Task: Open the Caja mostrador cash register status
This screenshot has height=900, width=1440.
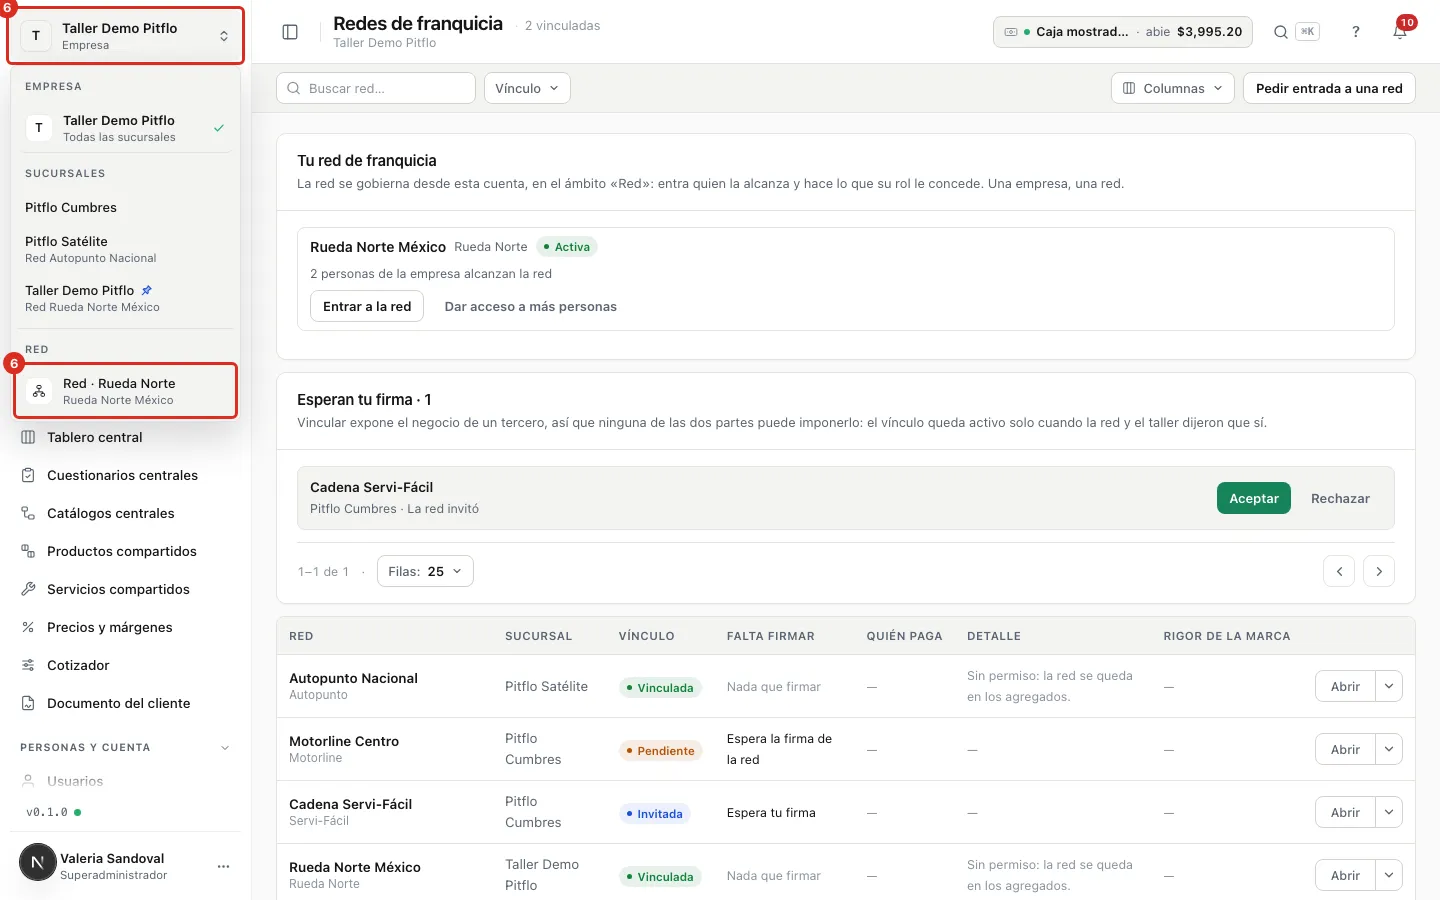Action: (1123, 32)
